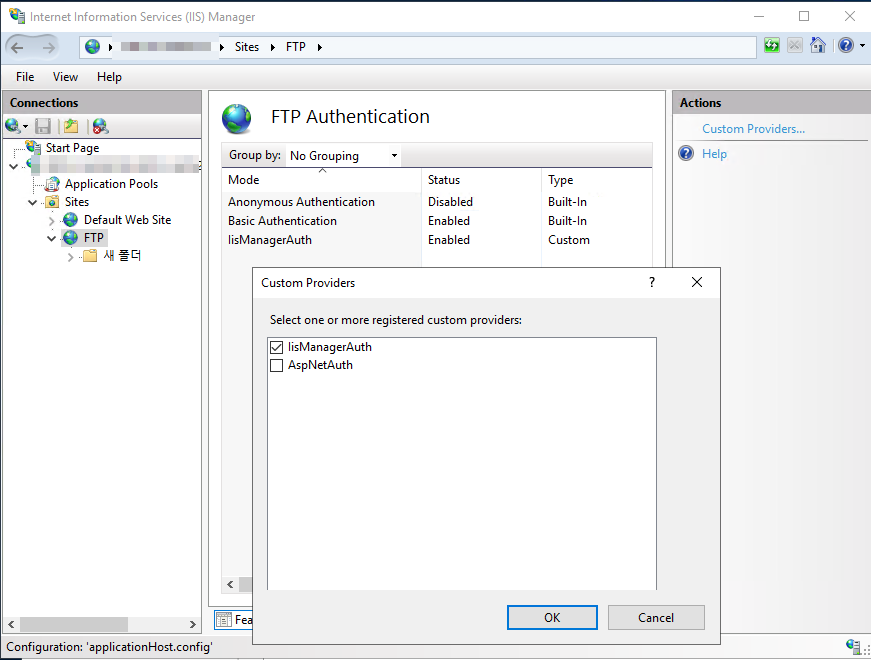Select Application Pools node
Screen dimensions: 871x660
click(x=111, y=184)
